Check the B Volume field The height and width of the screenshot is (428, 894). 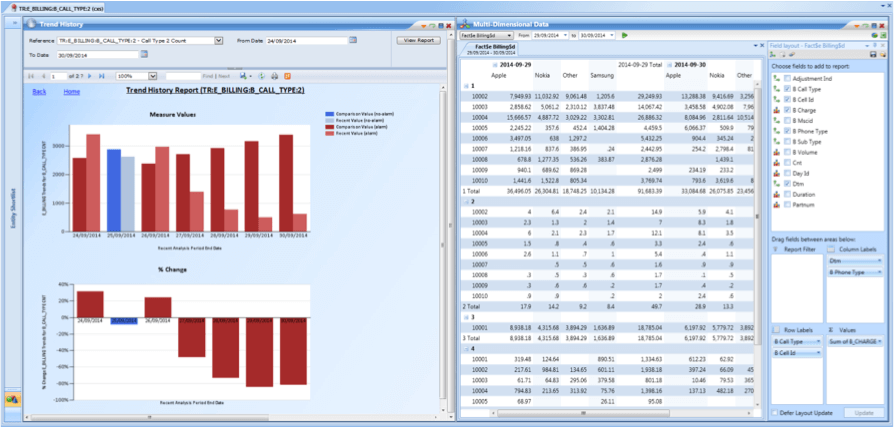(787, 152)
